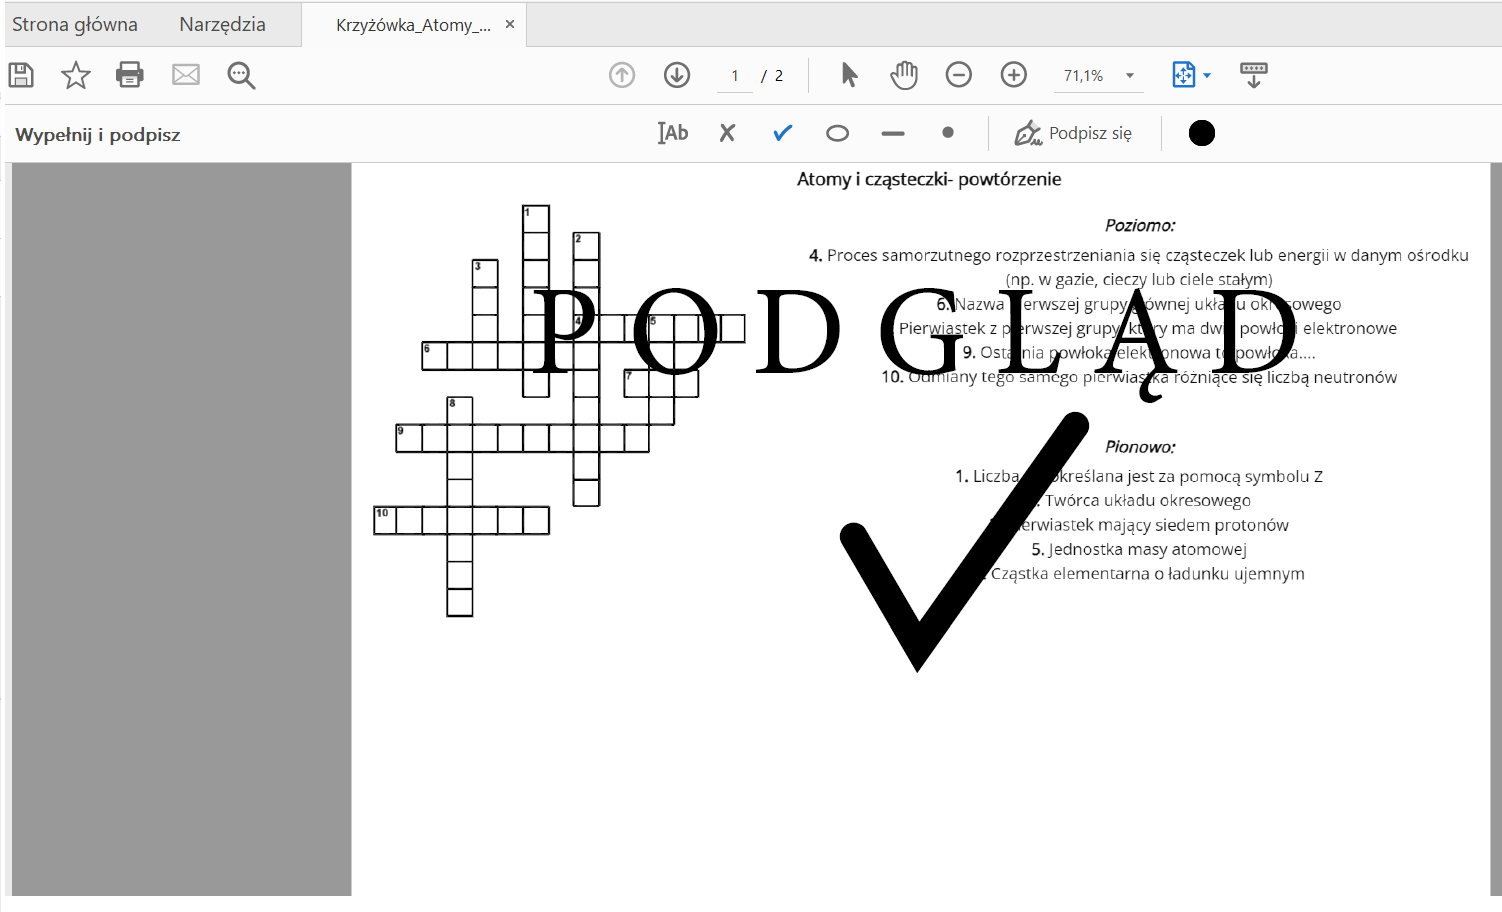Print the document using printer icon
Screen dimensions: 1502x912
[130, 75]
